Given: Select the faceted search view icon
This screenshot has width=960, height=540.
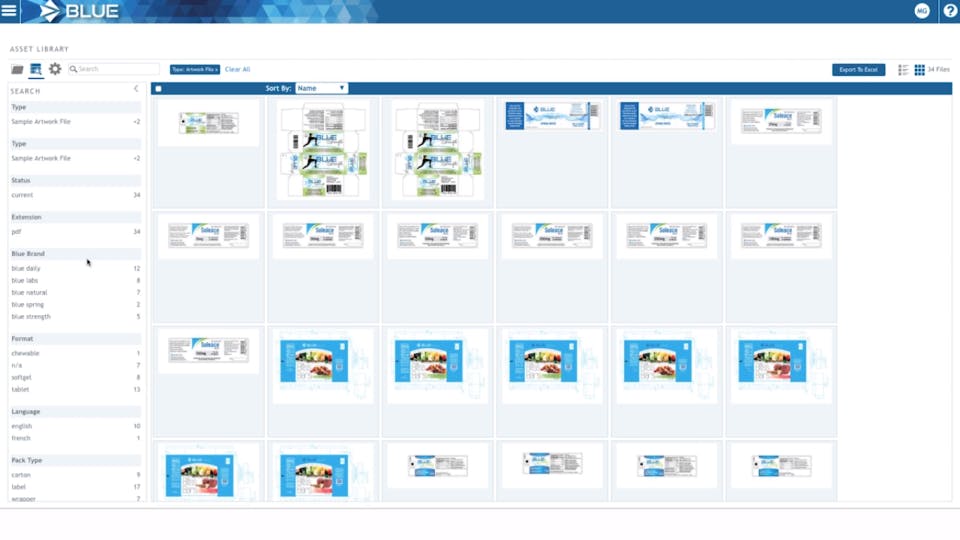Looking at the screenshot, I should pos(36,69).
